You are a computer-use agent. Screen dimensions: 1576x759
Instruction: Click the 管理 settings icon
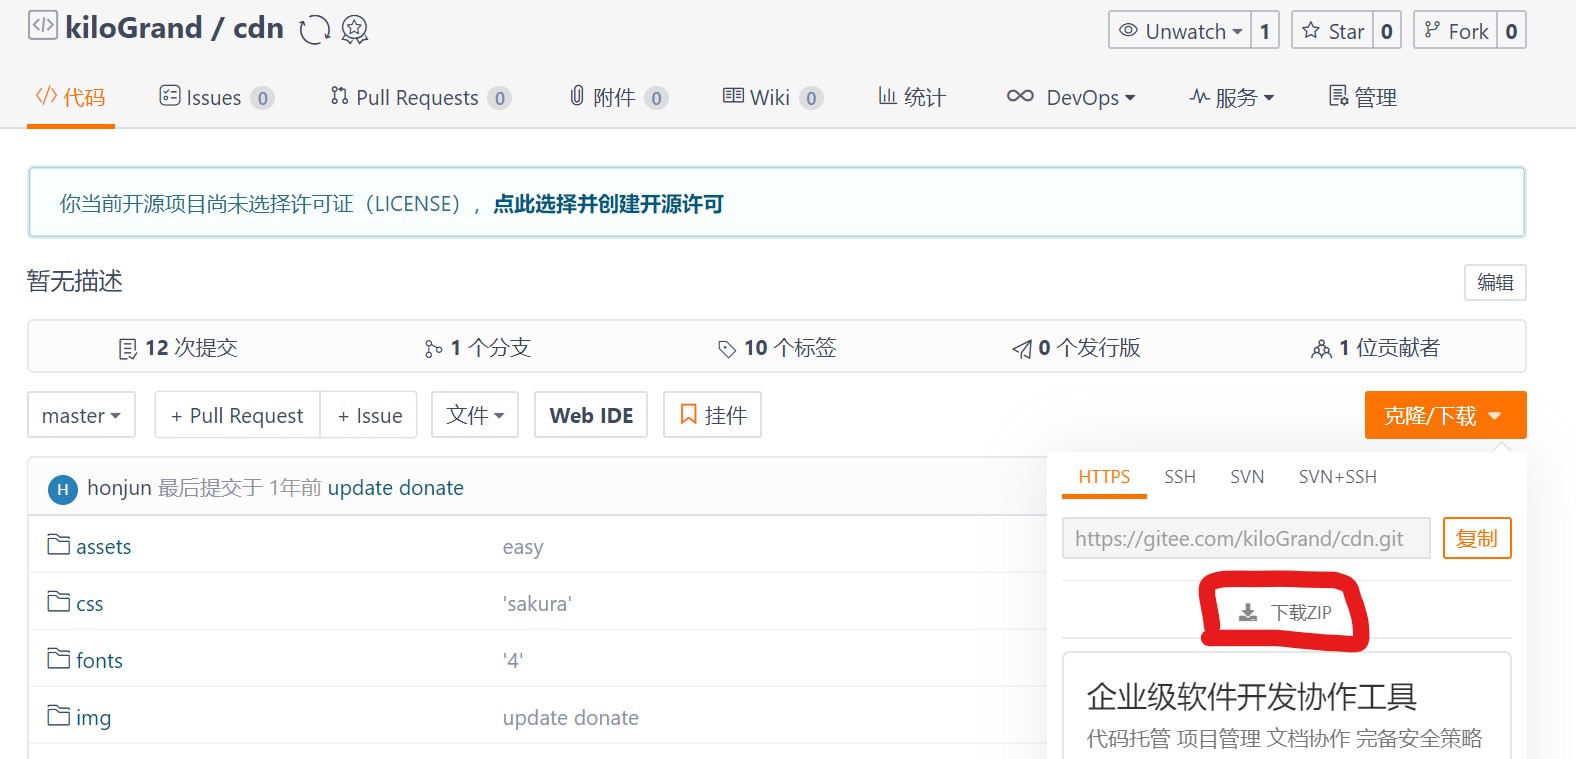(1338, 96)
